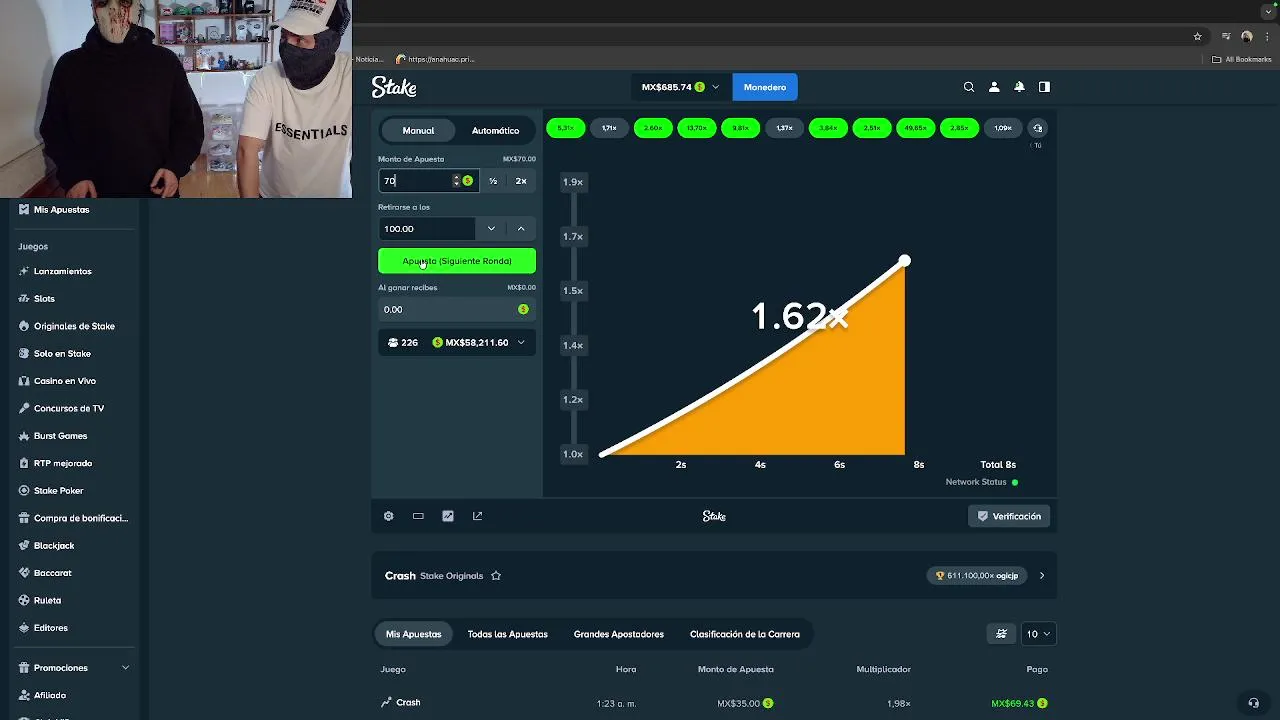Click the Retirarse a los input field

[428, 229]
